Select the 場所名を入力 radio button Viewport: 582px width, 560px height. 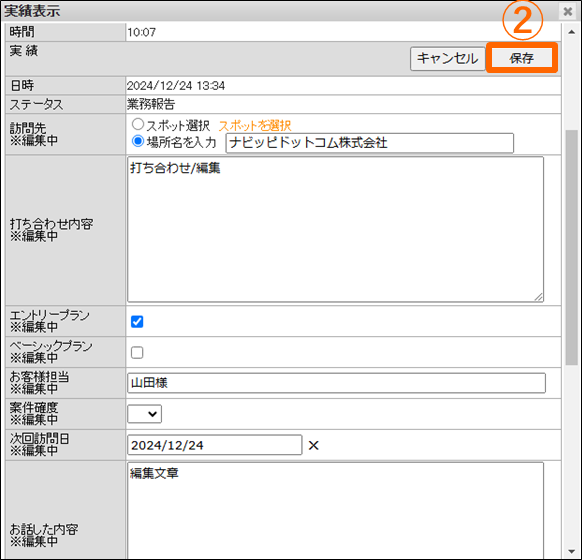pyautogui.click(x=138, y=141)
